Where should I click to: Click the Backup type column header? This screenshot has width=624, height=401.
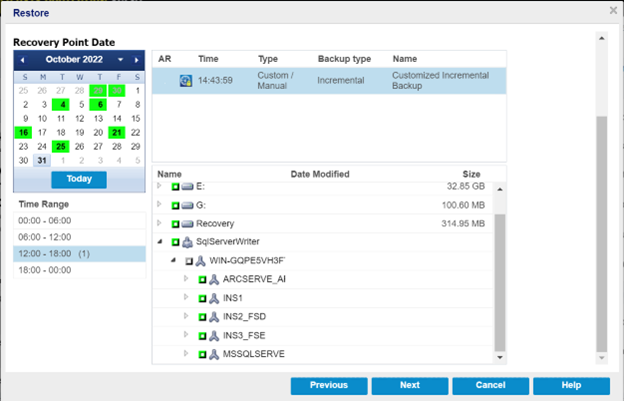(x=344, y=59)
